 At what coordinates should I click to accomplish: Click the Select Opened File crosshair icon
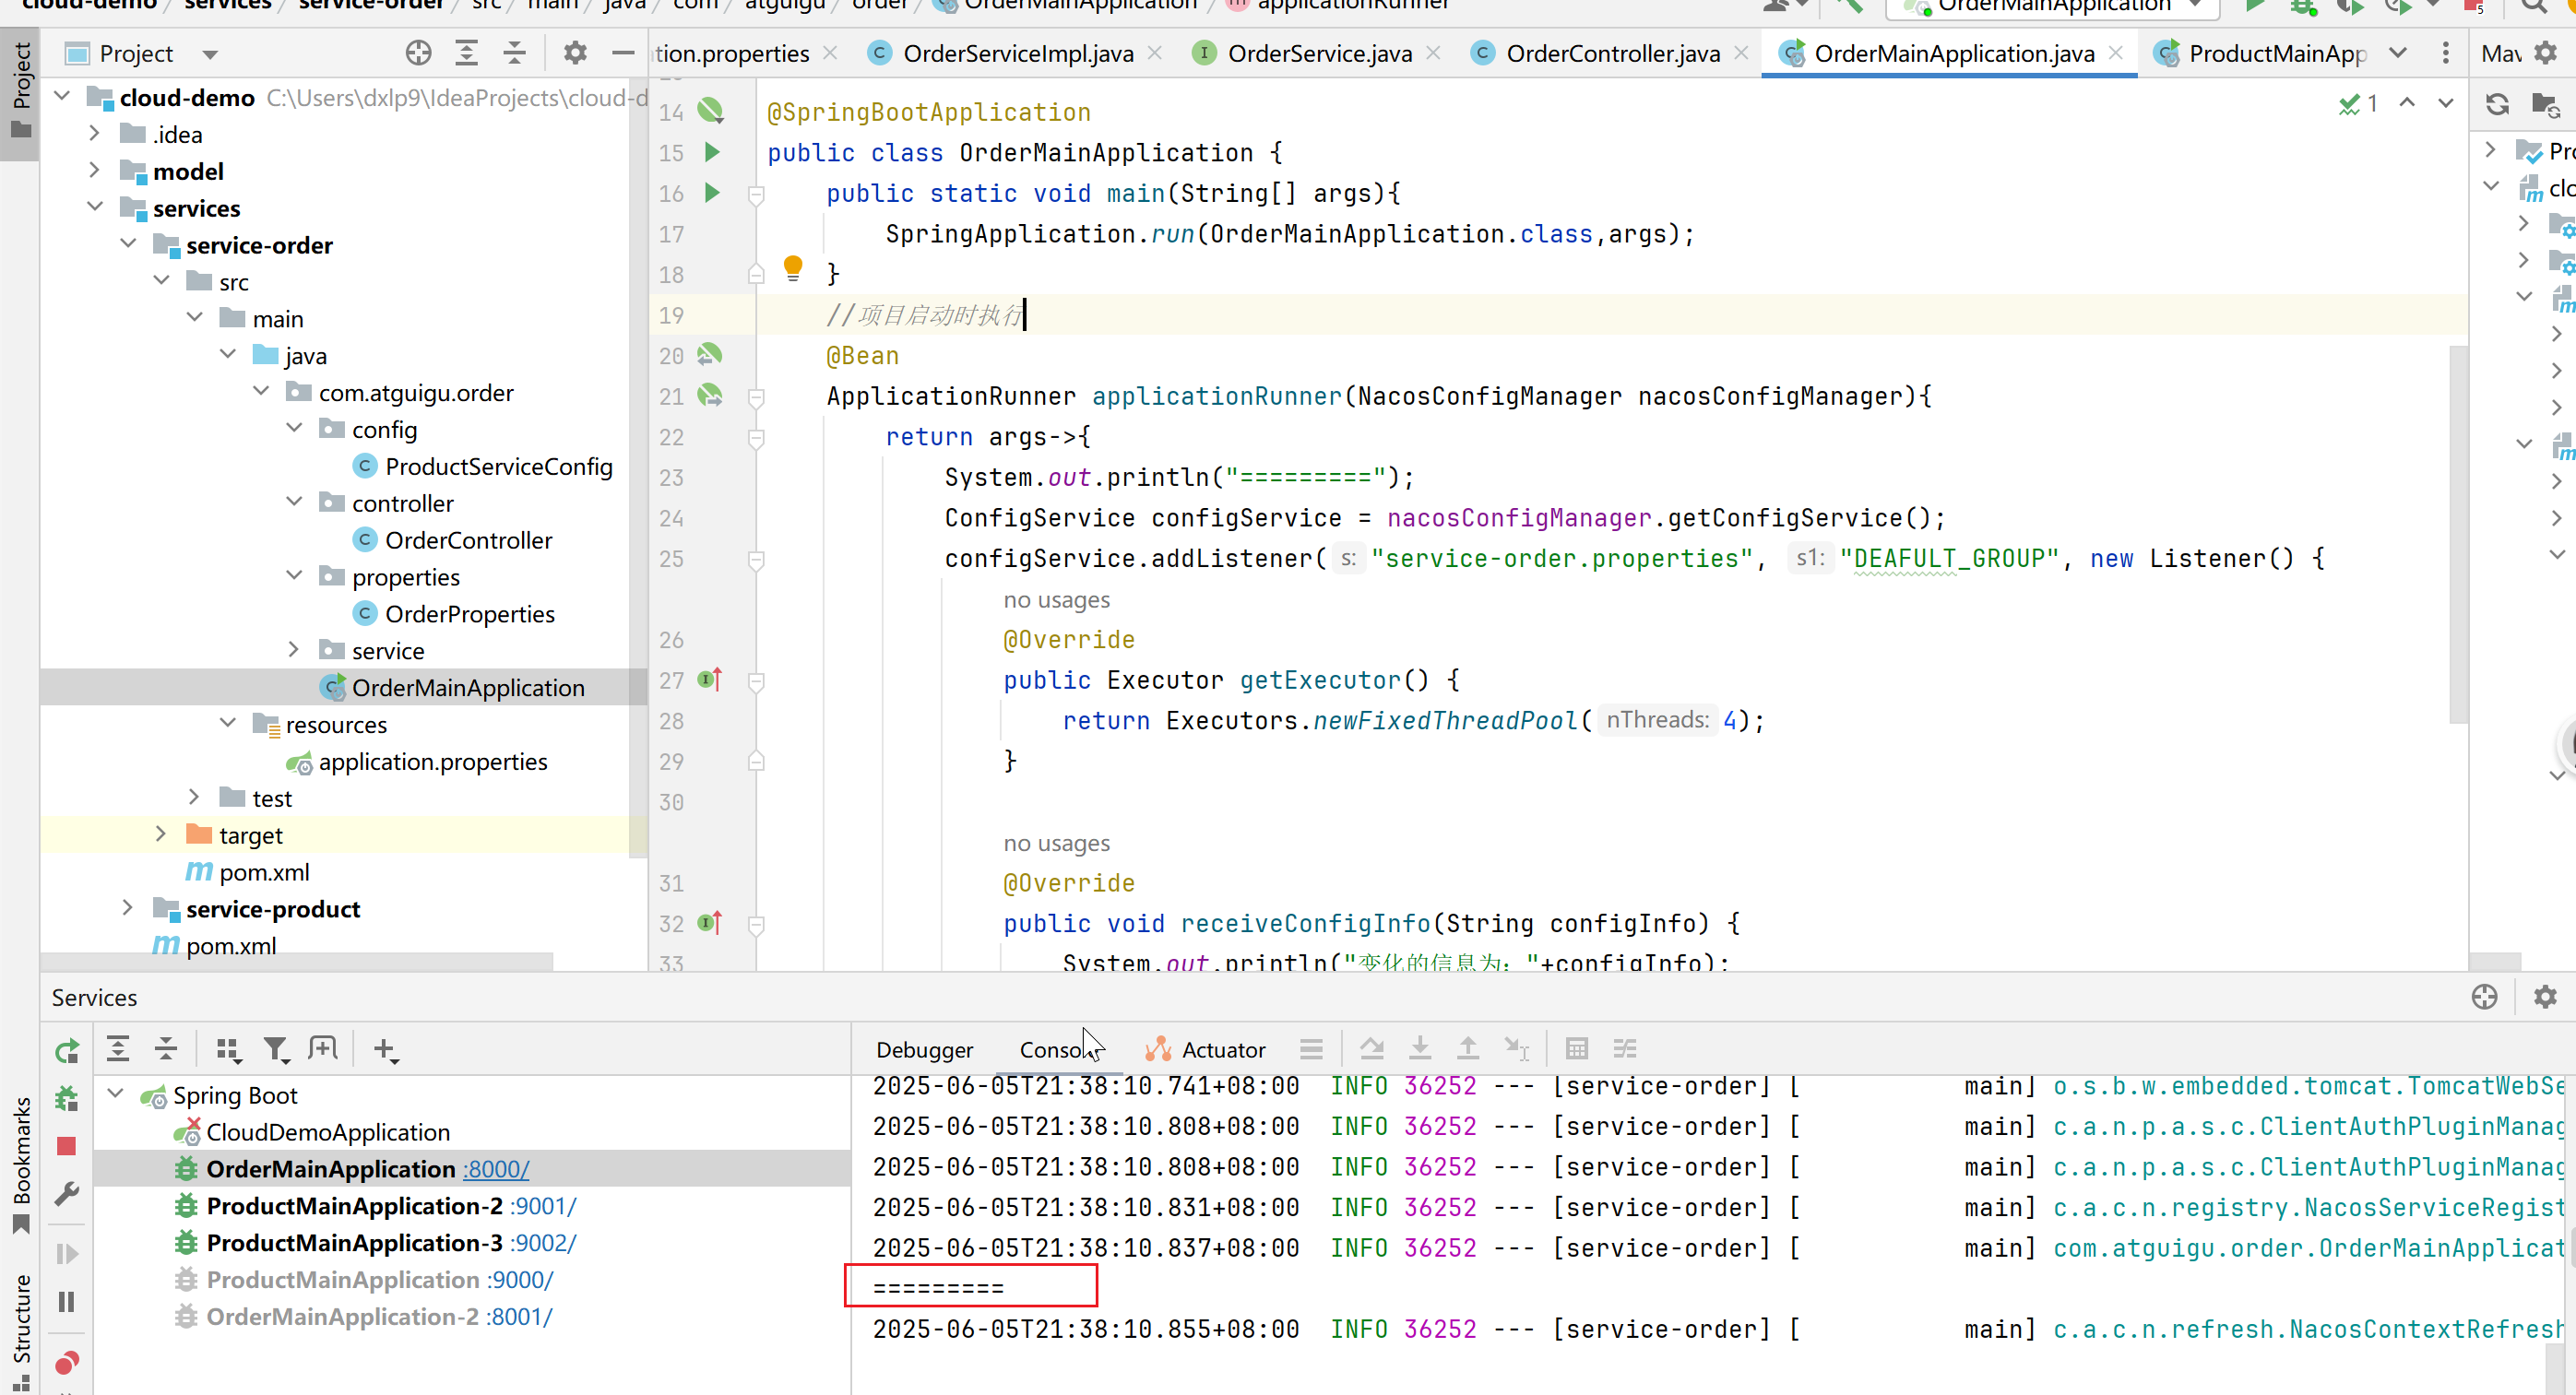418,53
